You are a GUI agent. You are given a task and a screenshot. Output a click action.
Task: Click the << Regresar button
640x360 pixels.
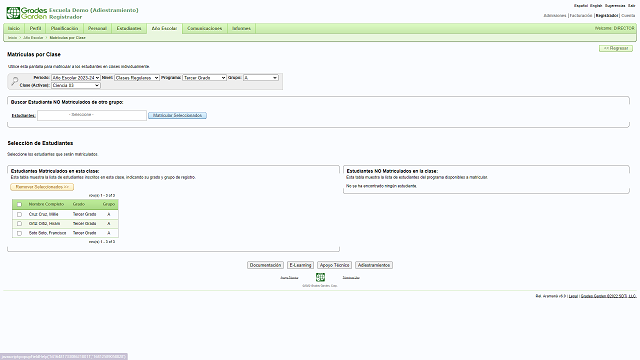pos(616,49)
